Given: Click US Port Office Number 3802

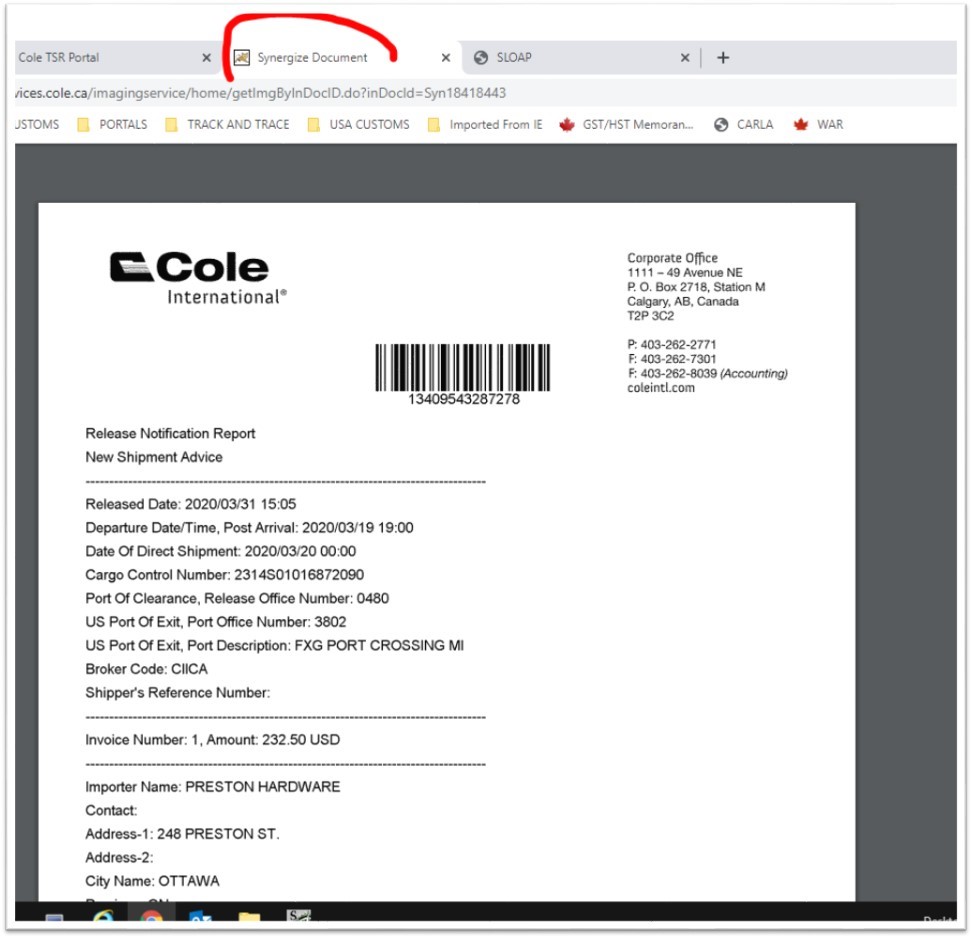Looking at the screenshot, I should click(x=216, y=622).
